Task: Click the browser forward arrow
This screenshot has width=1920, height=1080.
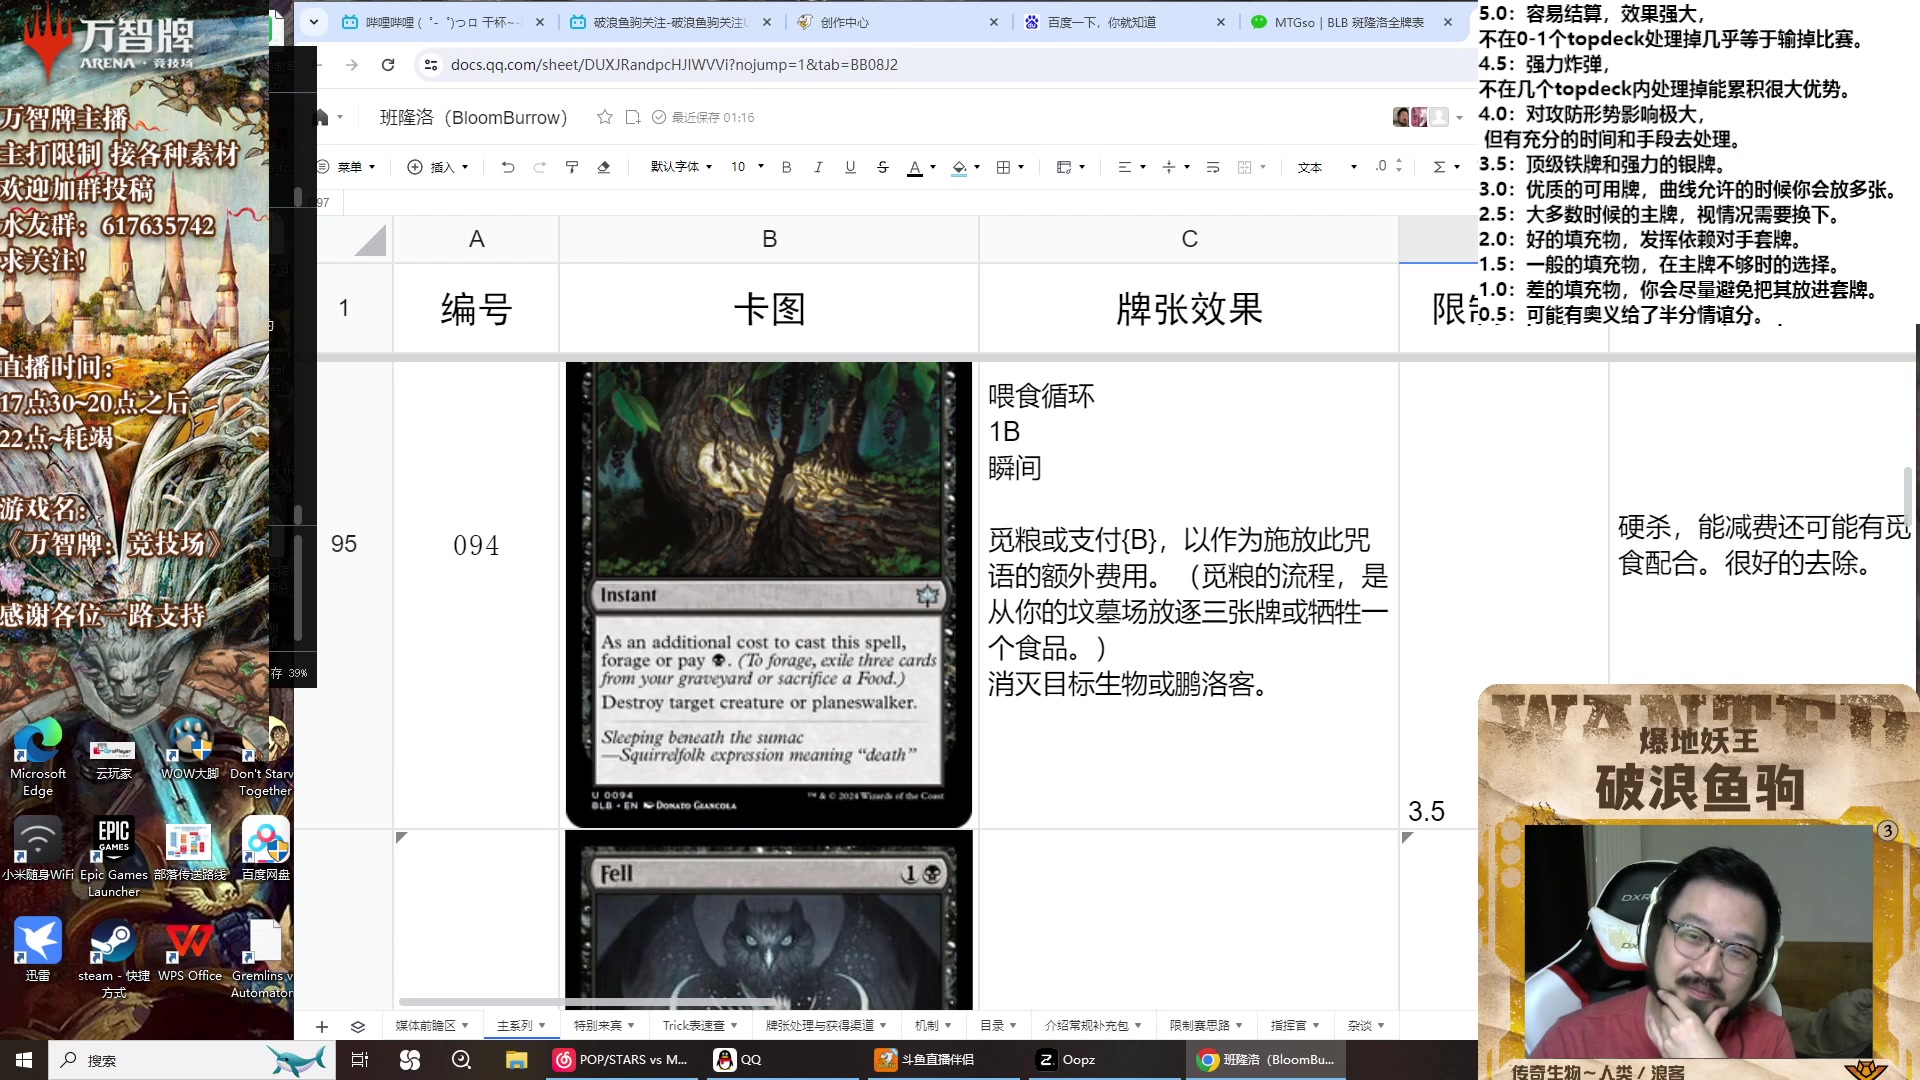Action: 352,65
